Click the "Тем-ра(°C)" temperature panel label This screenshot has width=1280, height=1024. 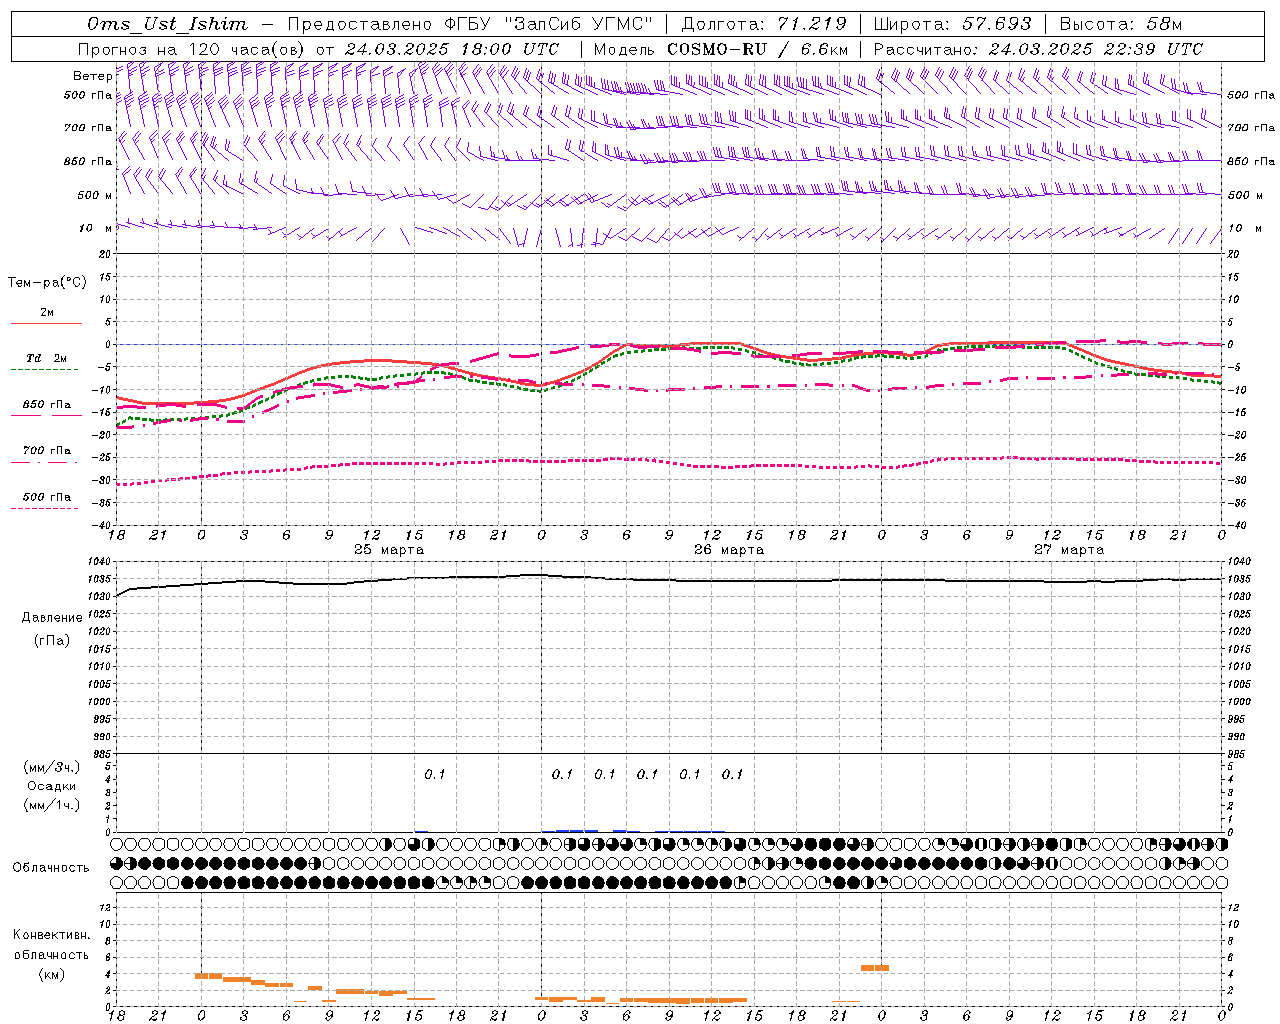[x=47, y=283]
